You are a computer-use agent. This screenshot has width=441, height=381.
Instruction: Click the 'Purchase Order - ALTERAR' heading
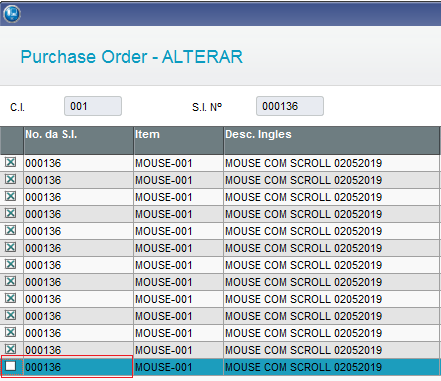(x=132, y=57)
